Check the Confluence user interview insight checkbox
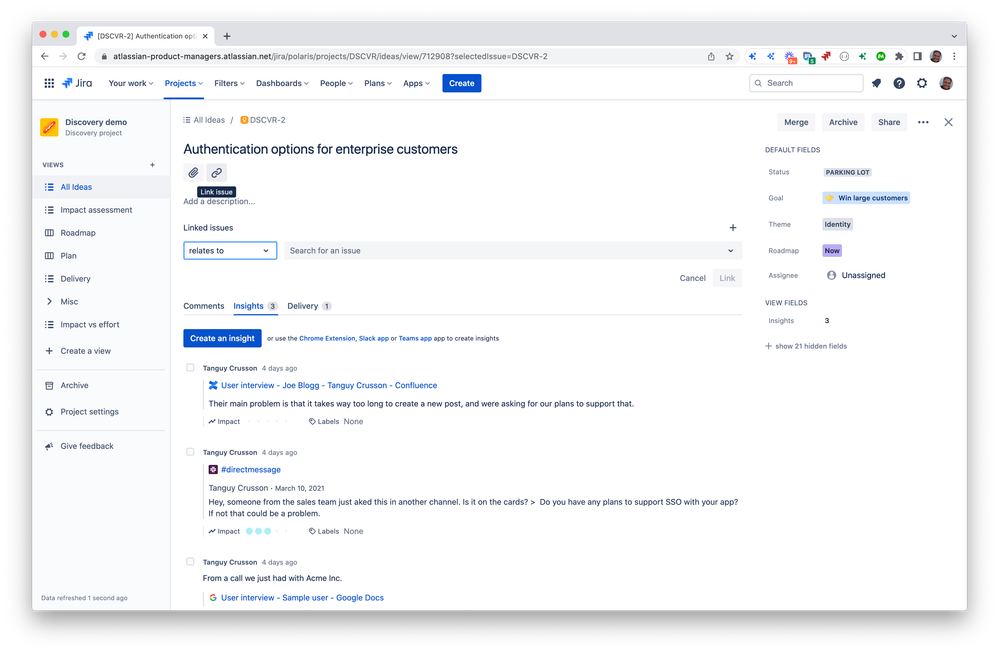Viewport: 999px width, 653px height. [190, 368]
